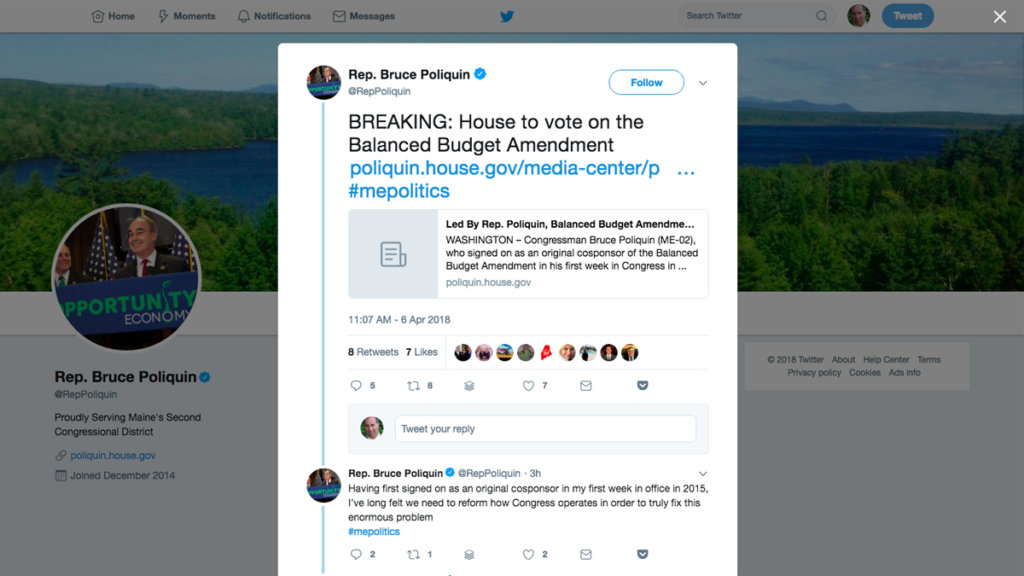Open the #mepolitics hashtag in main tweet
The image size is (1024, 576).
pos(399,191)
